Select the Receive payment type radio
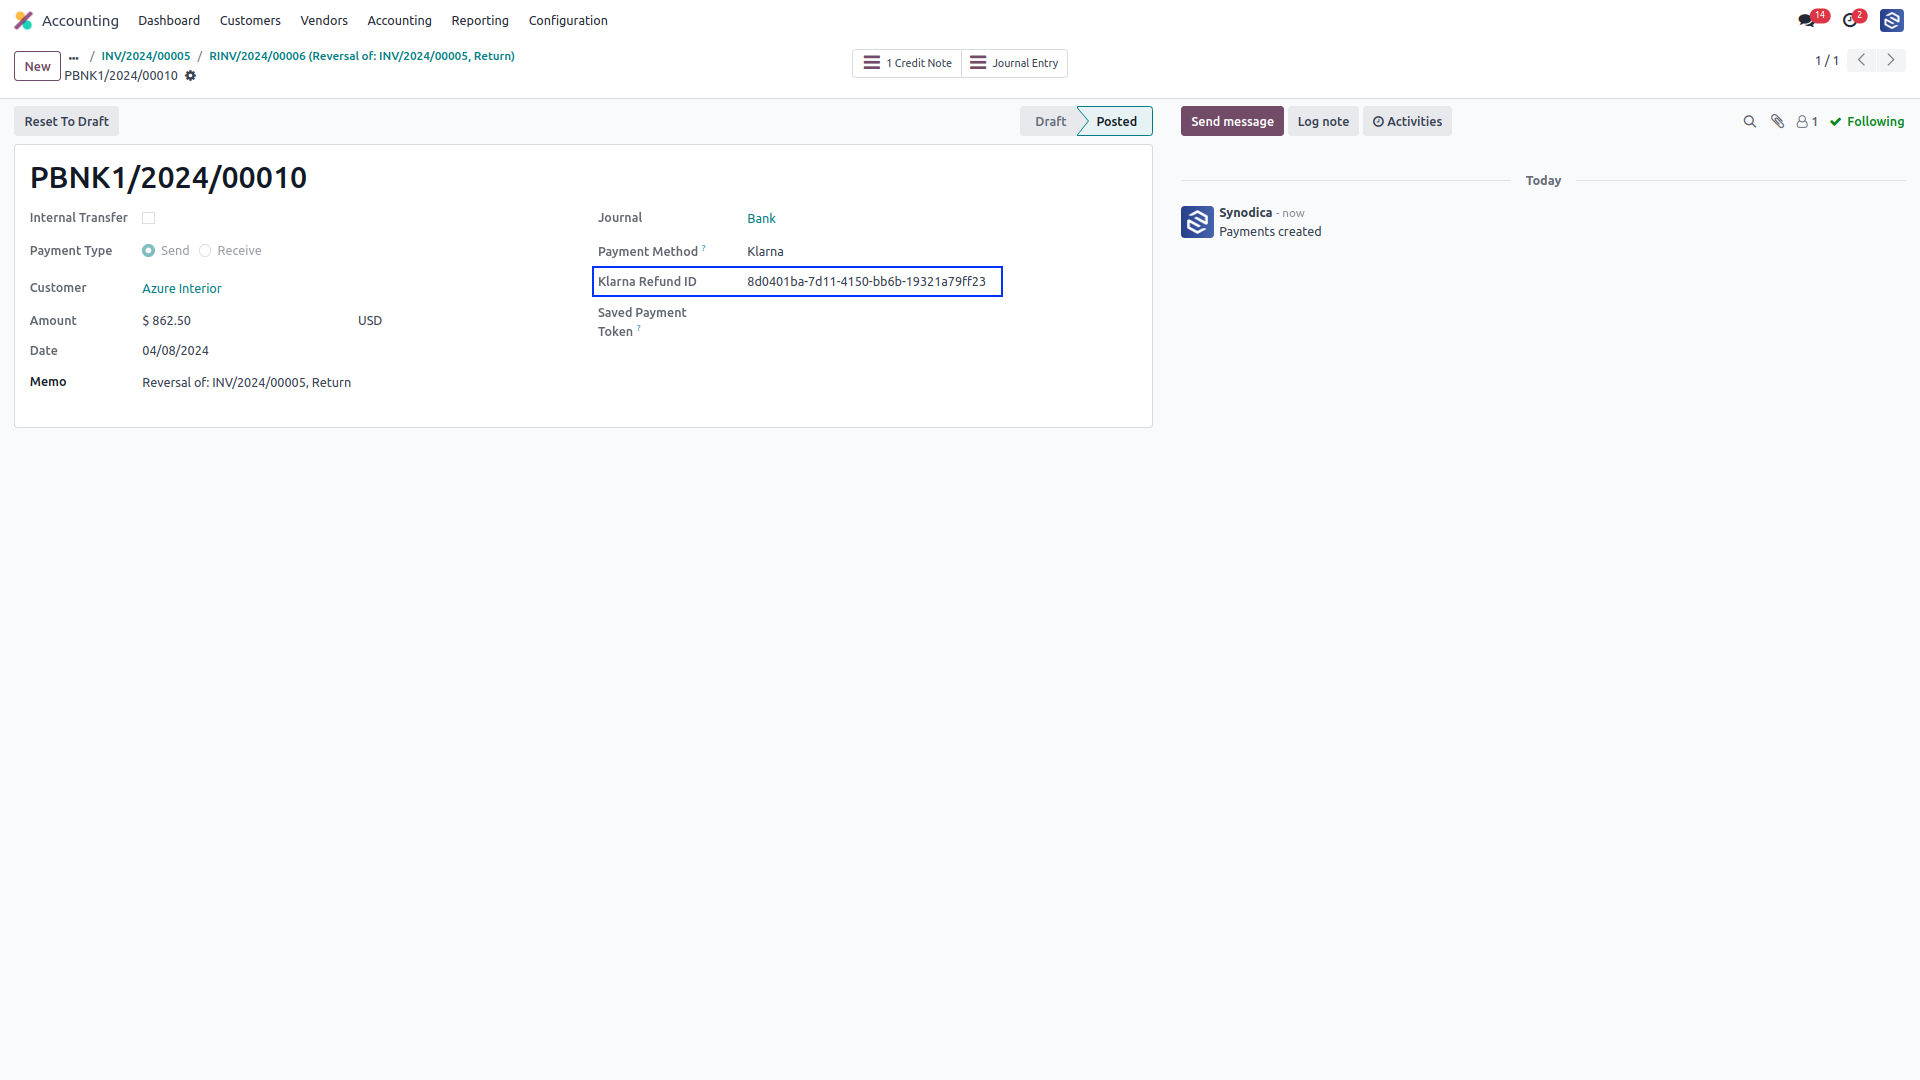 pyautogui.click(x=205, y=251)
